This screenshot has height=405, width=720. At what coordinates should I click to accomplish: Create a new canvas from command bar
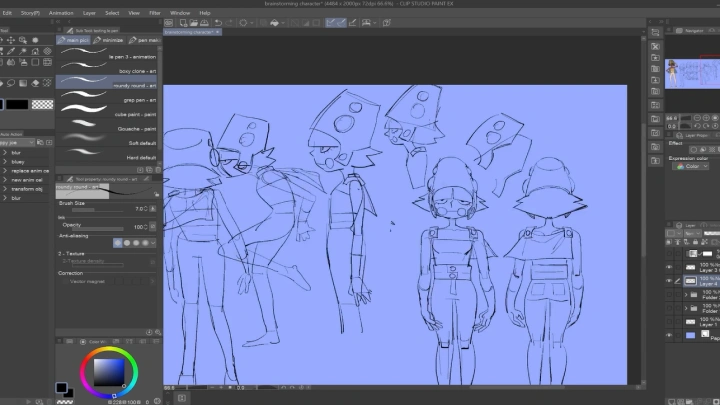pyautogui.click(x=183, y=22)
